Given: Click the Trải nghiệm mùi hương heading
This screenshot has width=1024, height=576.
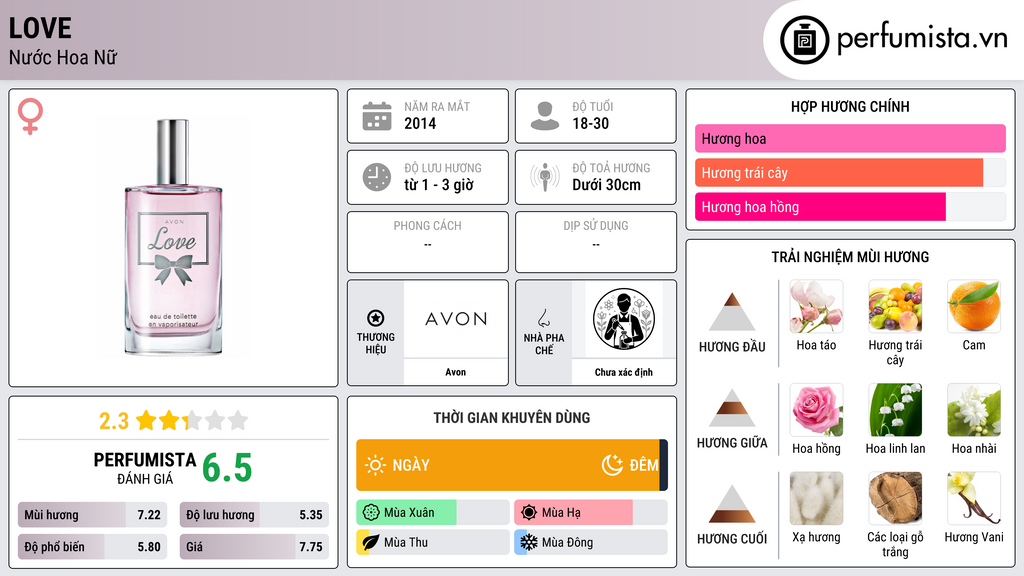Looking at the screenshot, I should point(850,257).
